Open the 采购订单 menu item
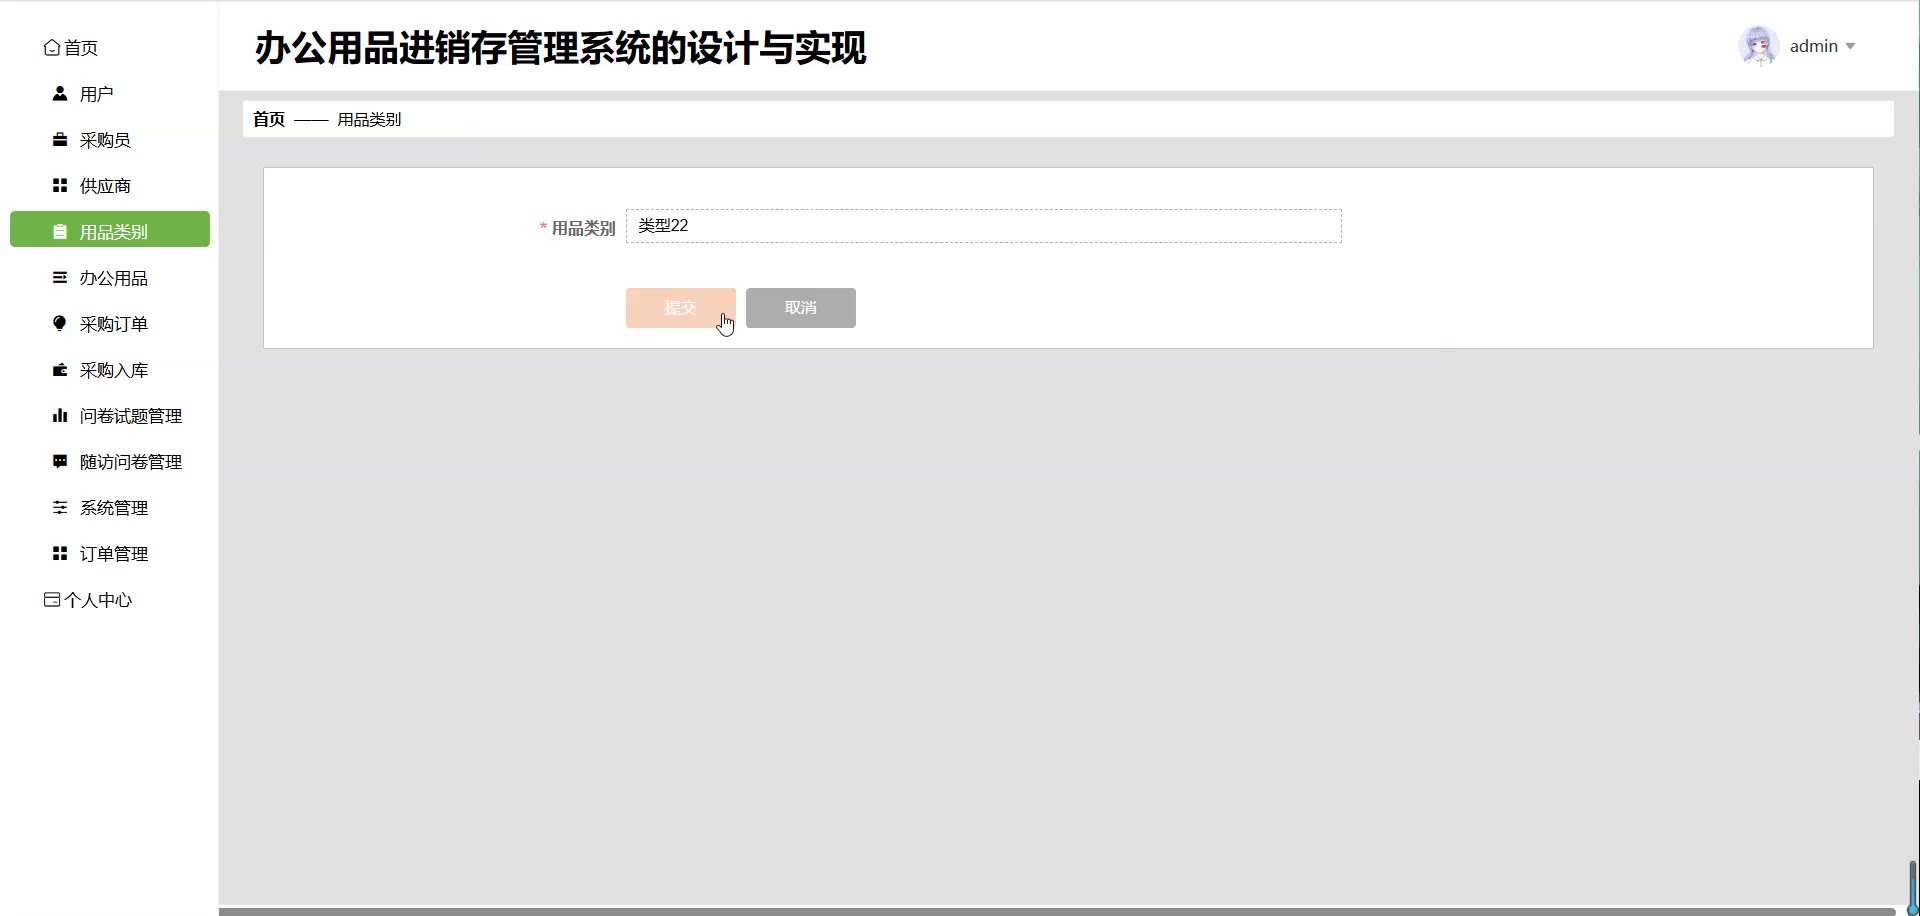This screenshot has width=1920, height=916. (x=110, y=323)
